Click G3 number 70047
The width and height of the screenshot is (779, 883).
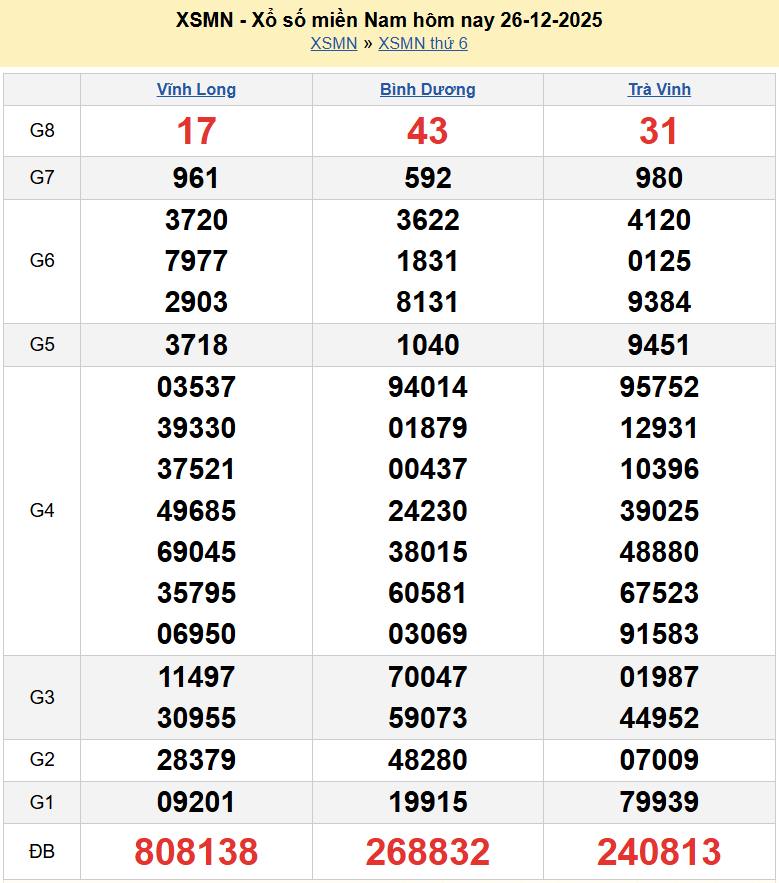coord(427,677)
